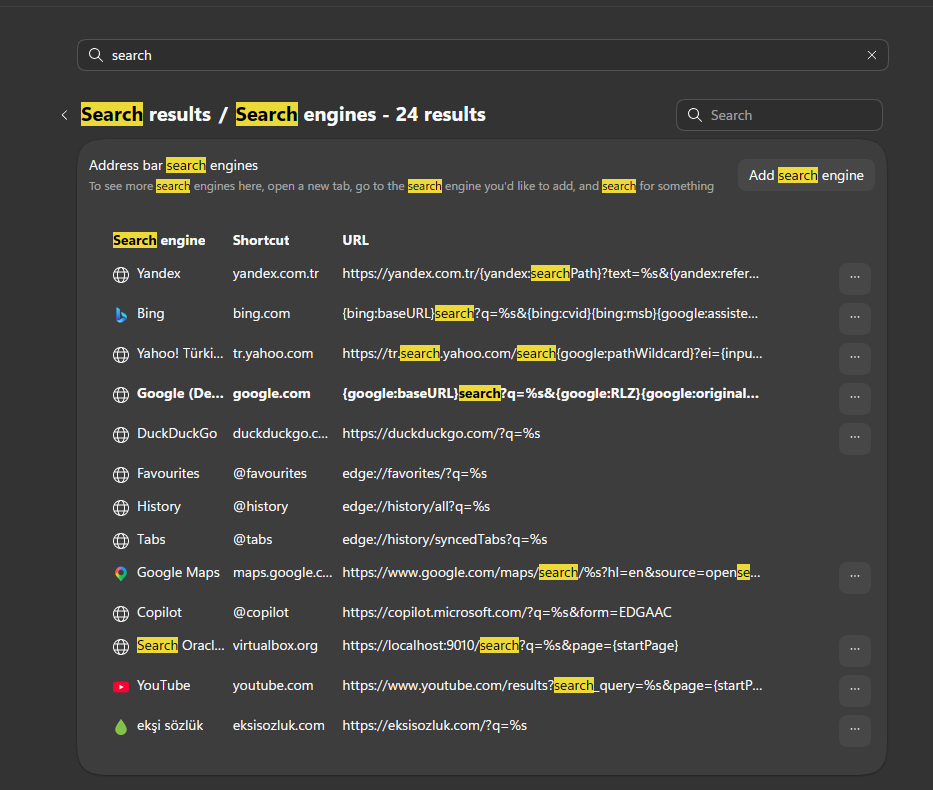Click the ekşi sözlük green drop icon
Screen dimensions: 933x790
121,726
